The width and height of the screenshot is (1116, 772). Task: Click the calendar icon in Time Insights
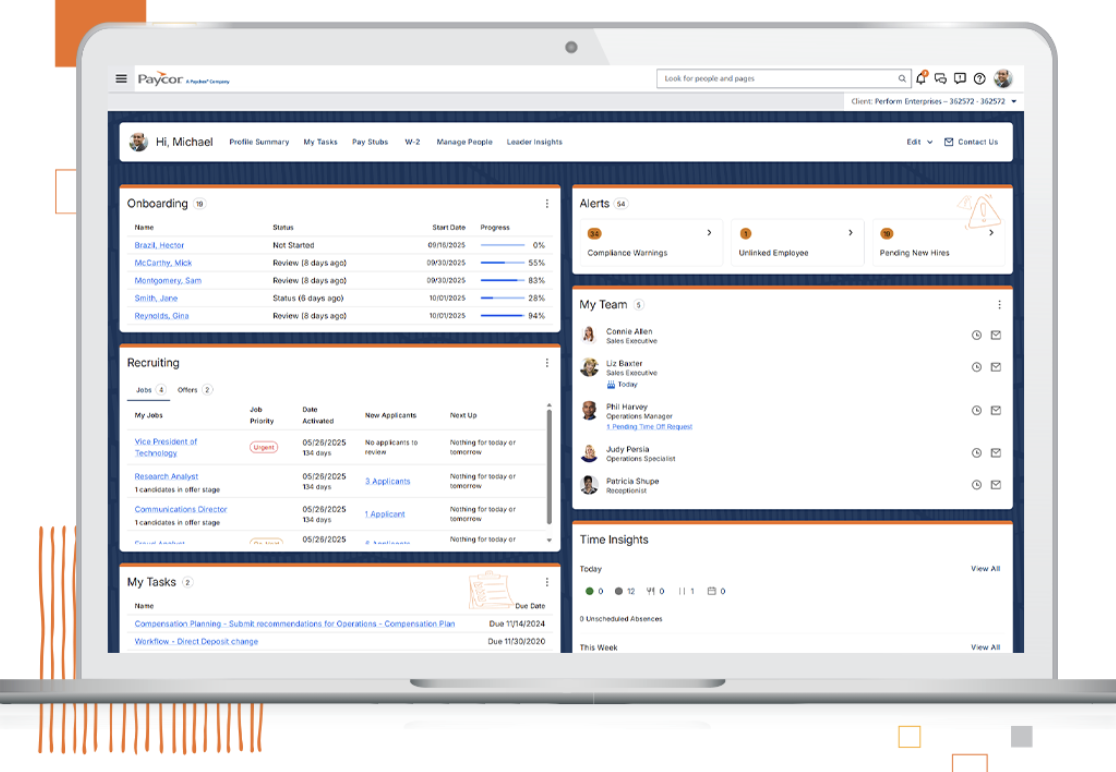[x=712, y=590]
